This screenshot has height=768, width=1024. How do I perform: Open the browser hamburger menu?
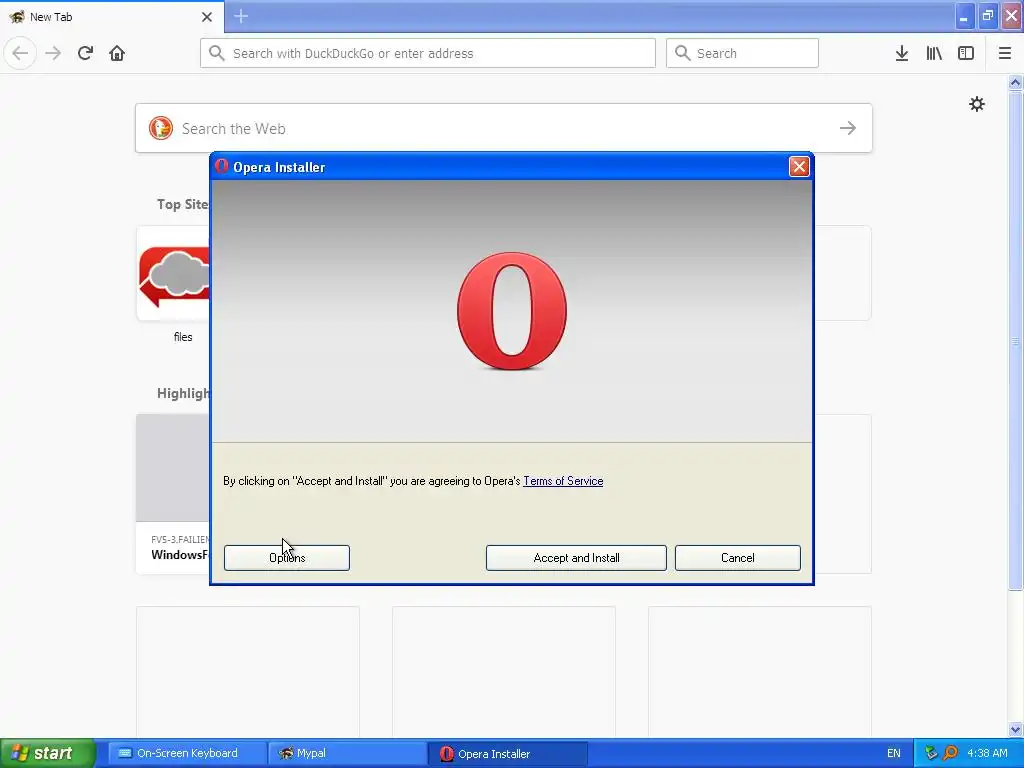tap(1004, 53)
